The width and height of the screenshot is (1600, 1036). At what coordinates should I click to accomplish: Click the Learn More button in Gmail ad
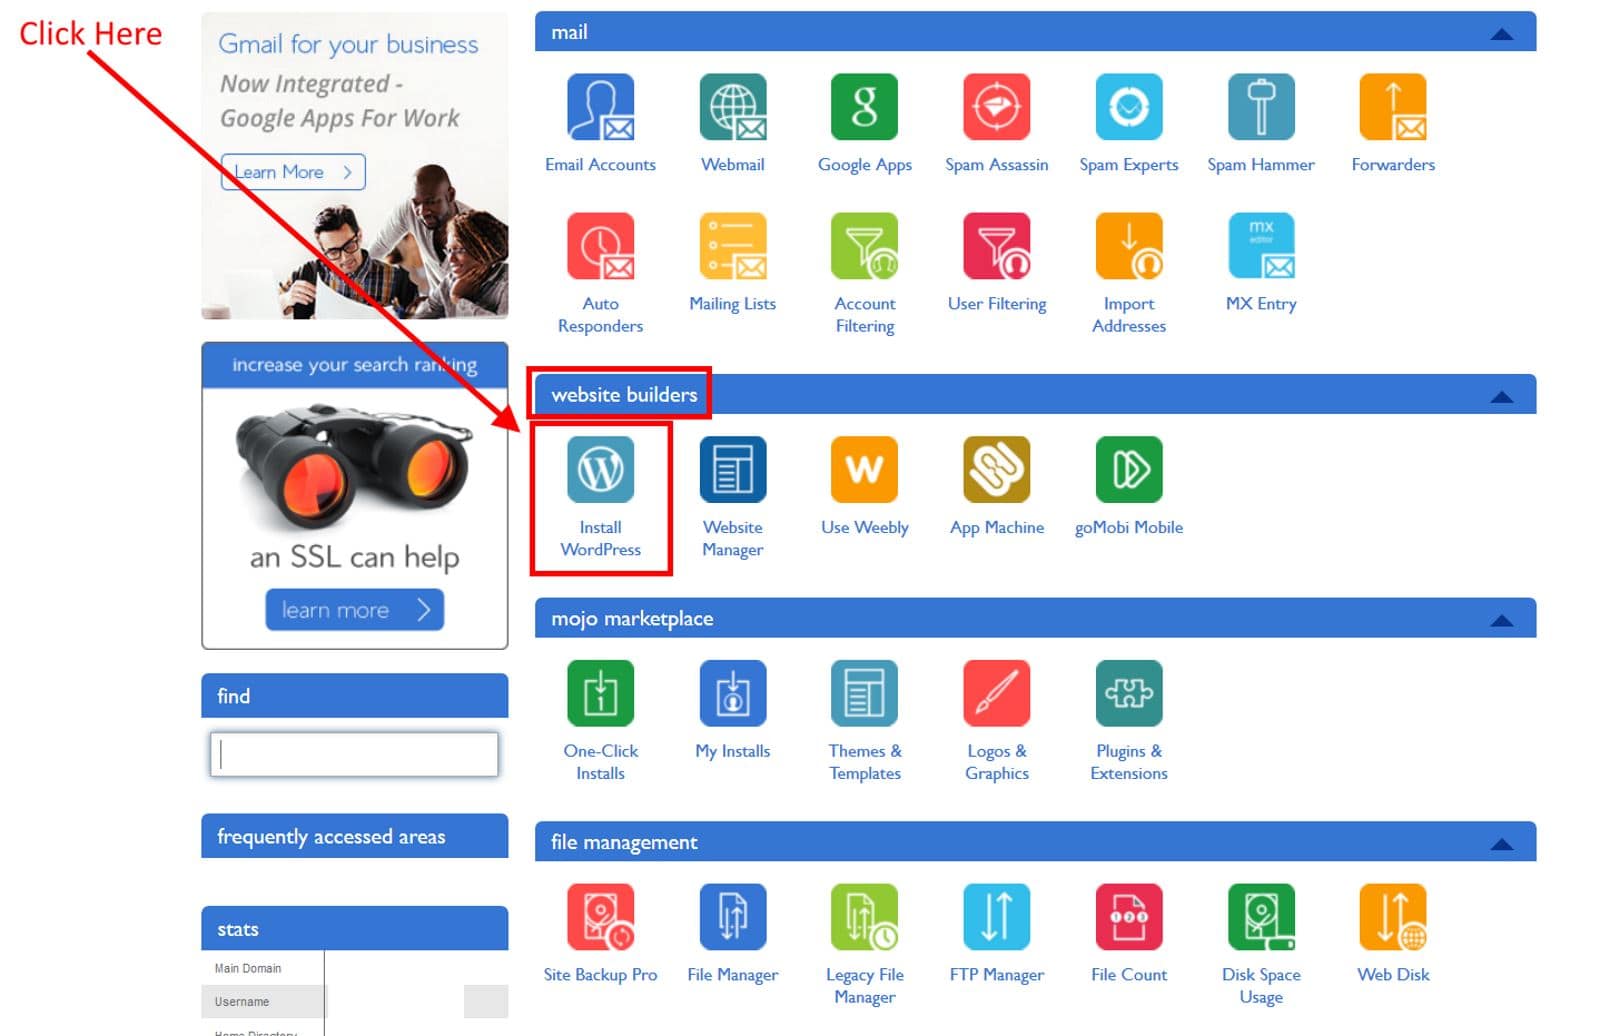click(x=293, y=172)
